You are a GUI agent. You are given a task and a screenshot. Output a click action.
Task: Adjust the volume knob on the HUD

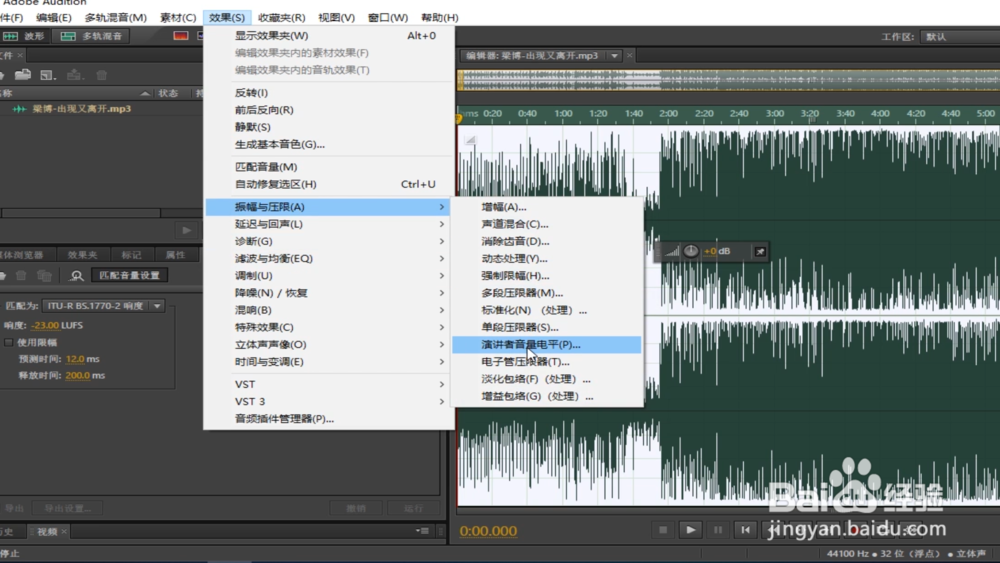(x=691, y=251)
